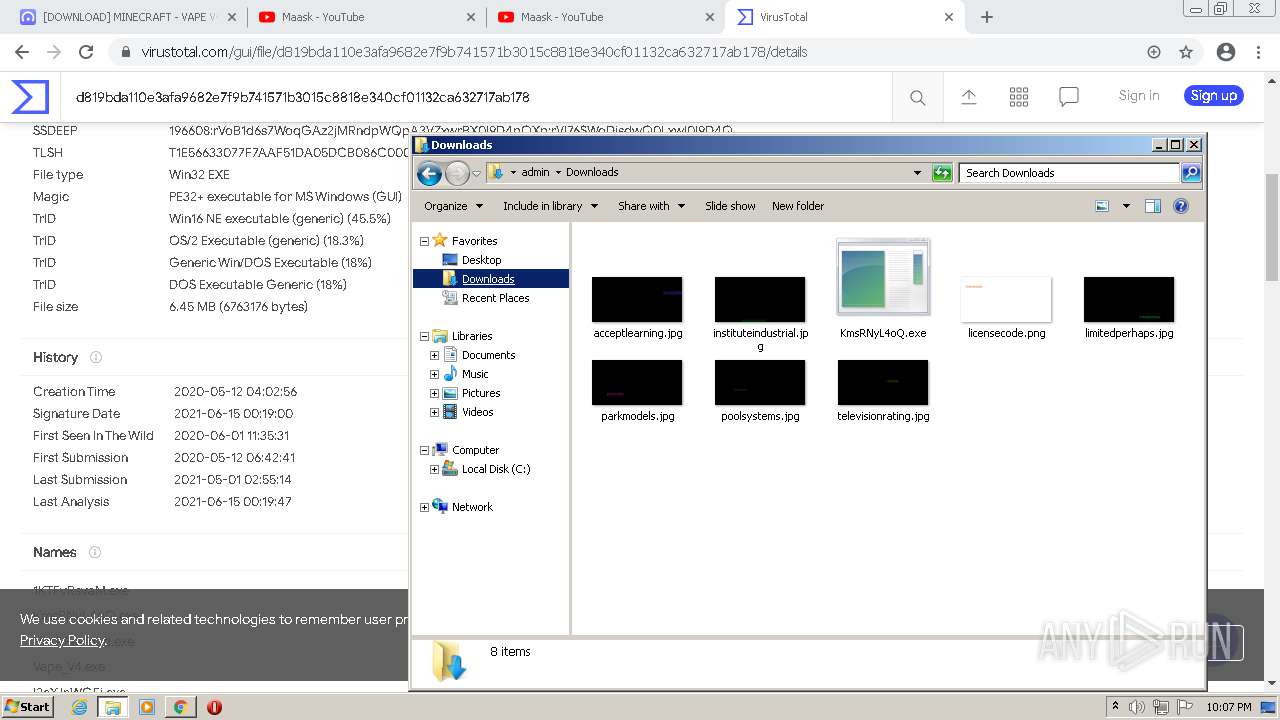Viewport: 1280px width, 720px height.
Task: Select Music library in tree
Action: pos(474,374)
